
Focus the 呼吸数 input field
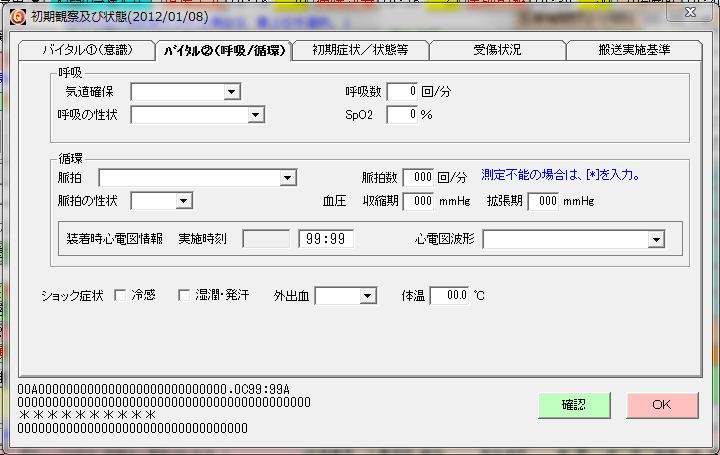(401, 92)
